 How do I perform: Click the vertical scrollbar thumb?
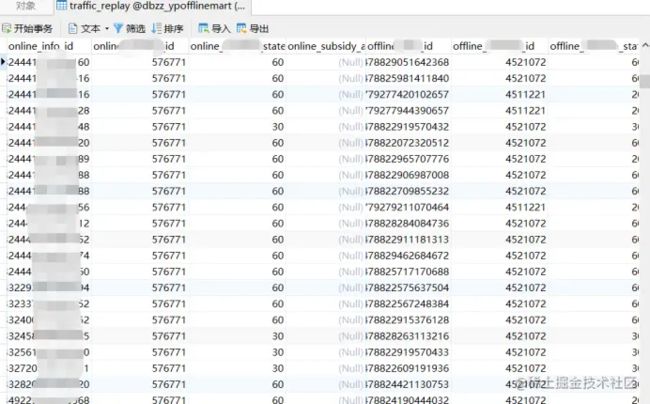coord(645,81)
